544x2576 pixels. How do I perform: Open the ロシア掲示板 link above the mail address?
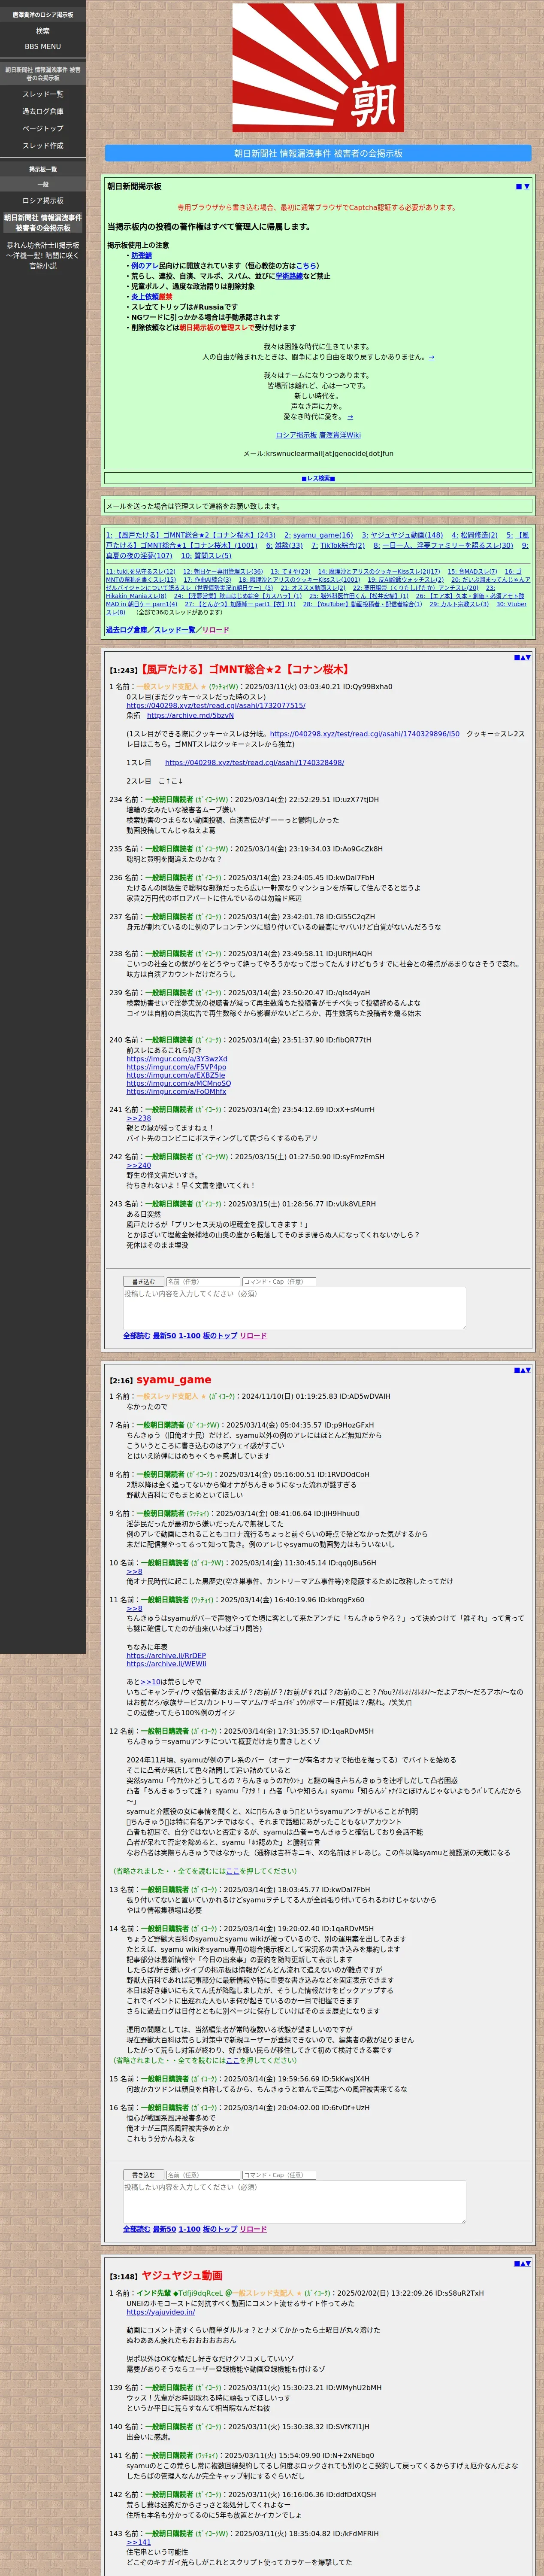(296, 435)
